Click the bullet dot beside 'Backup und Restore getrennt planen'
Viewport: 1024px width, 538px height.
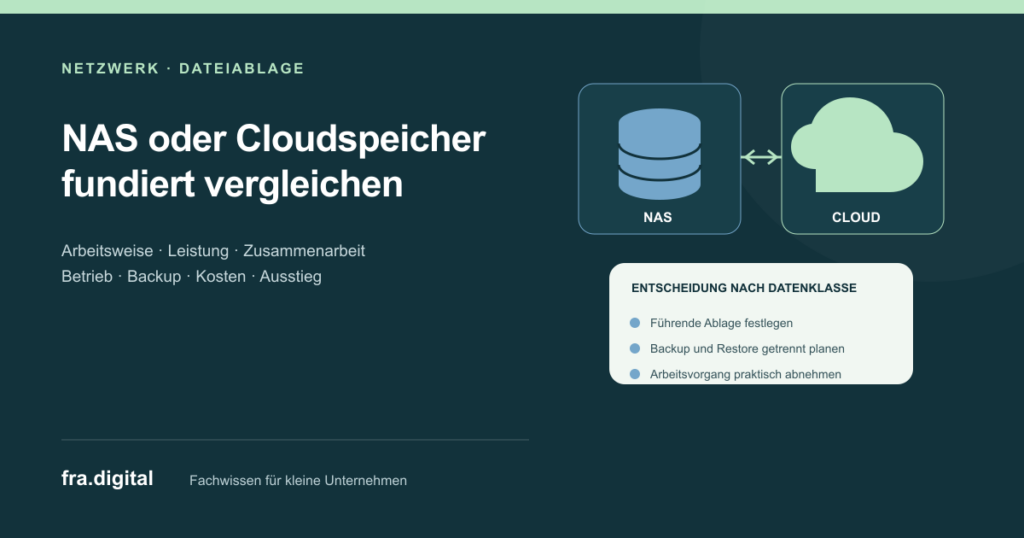pyautogui.click(x=634, y=349)
